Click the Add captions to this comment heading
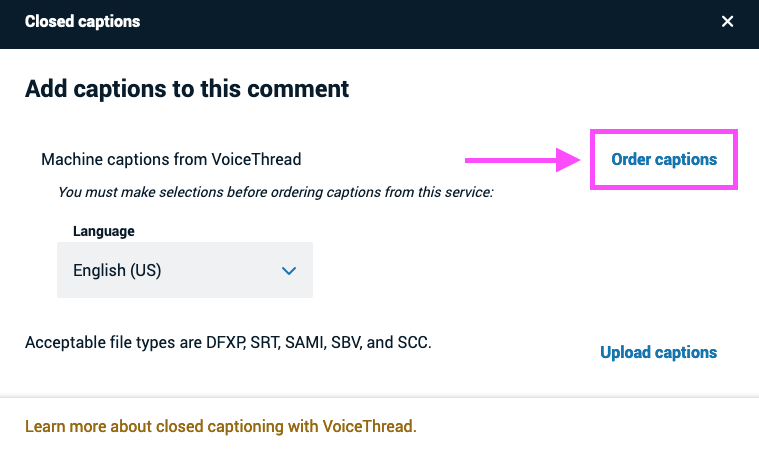759x449 pixels. (x=187, y=89)
